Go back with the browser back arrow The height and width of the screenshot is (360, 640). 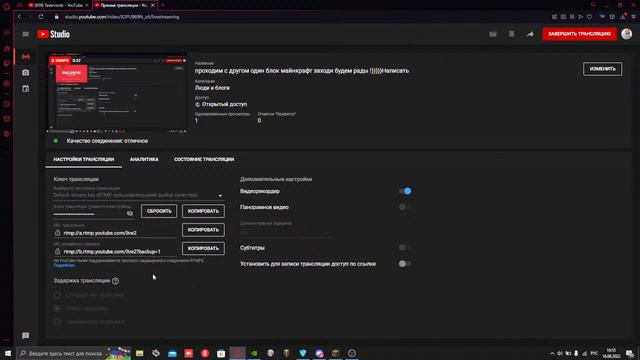point(19,17)
